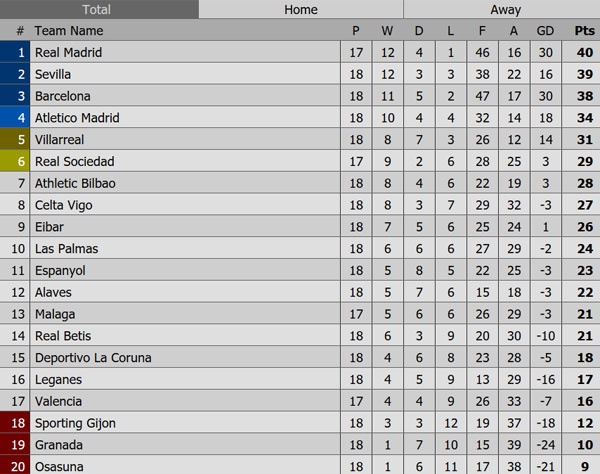Viewport: 600px width, 474px height.
Task: Click Real Madrid's blue rank 1 badge
Action: [x=15, y=53]
